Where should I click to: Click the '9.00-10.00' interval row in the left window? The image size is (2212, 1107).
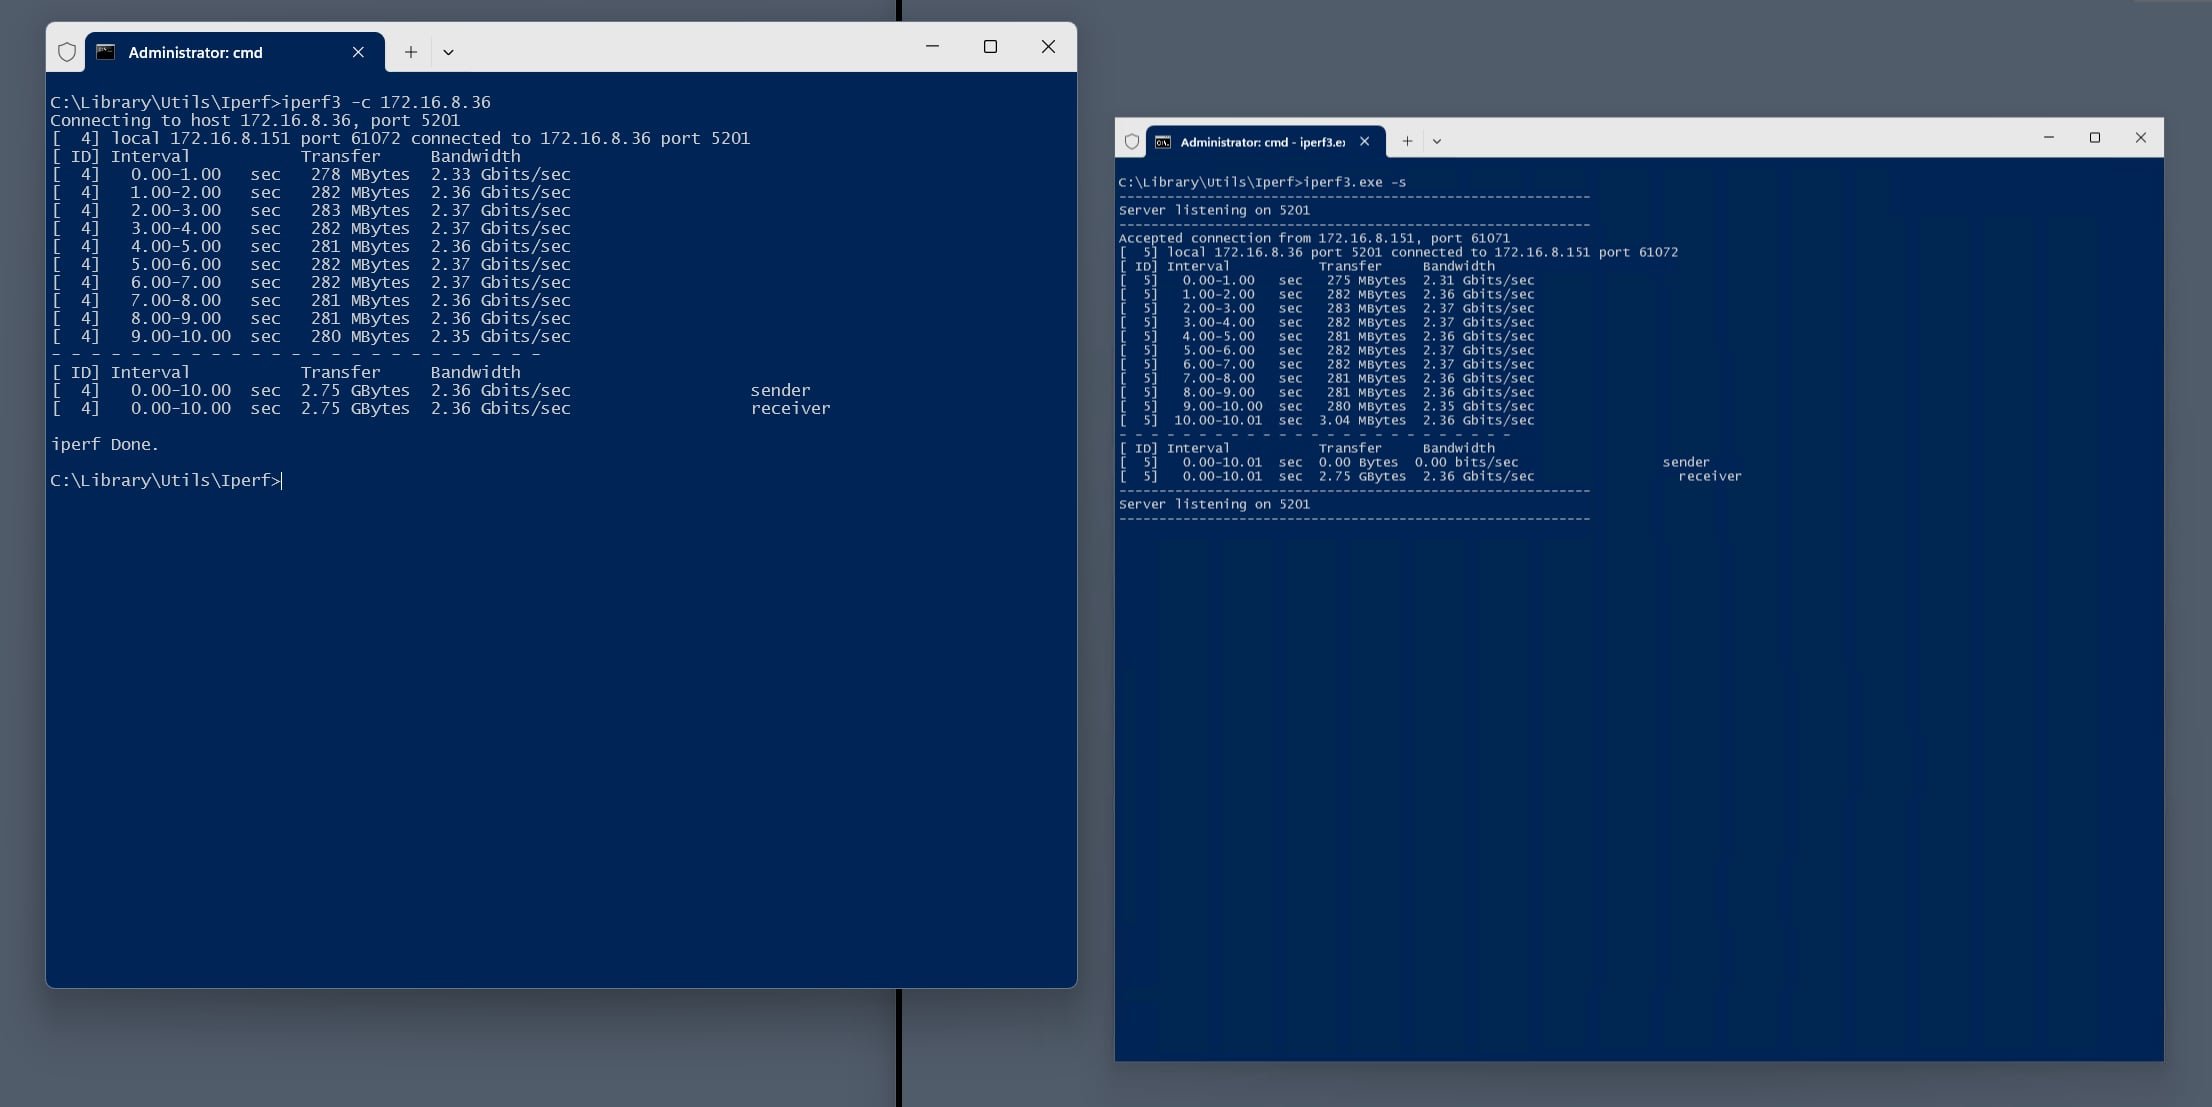311,336
